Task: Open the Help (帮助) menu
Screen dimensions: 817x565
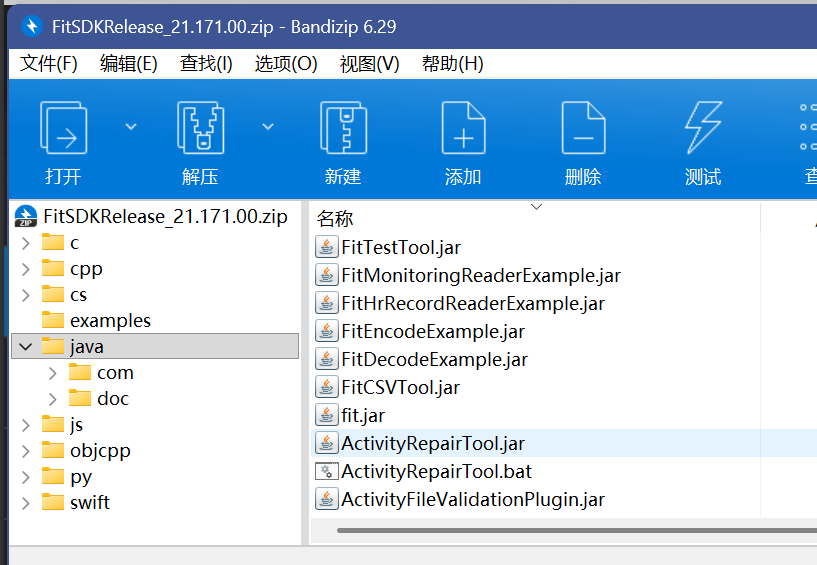Action: (x=452, y=64)
